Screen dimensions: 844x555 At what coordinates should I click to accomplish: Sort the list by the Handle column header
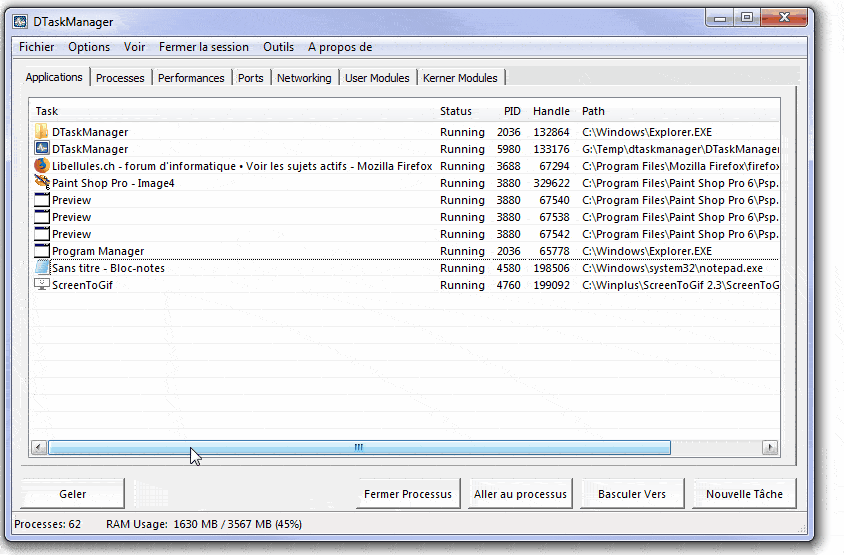(x=551, y=111)
